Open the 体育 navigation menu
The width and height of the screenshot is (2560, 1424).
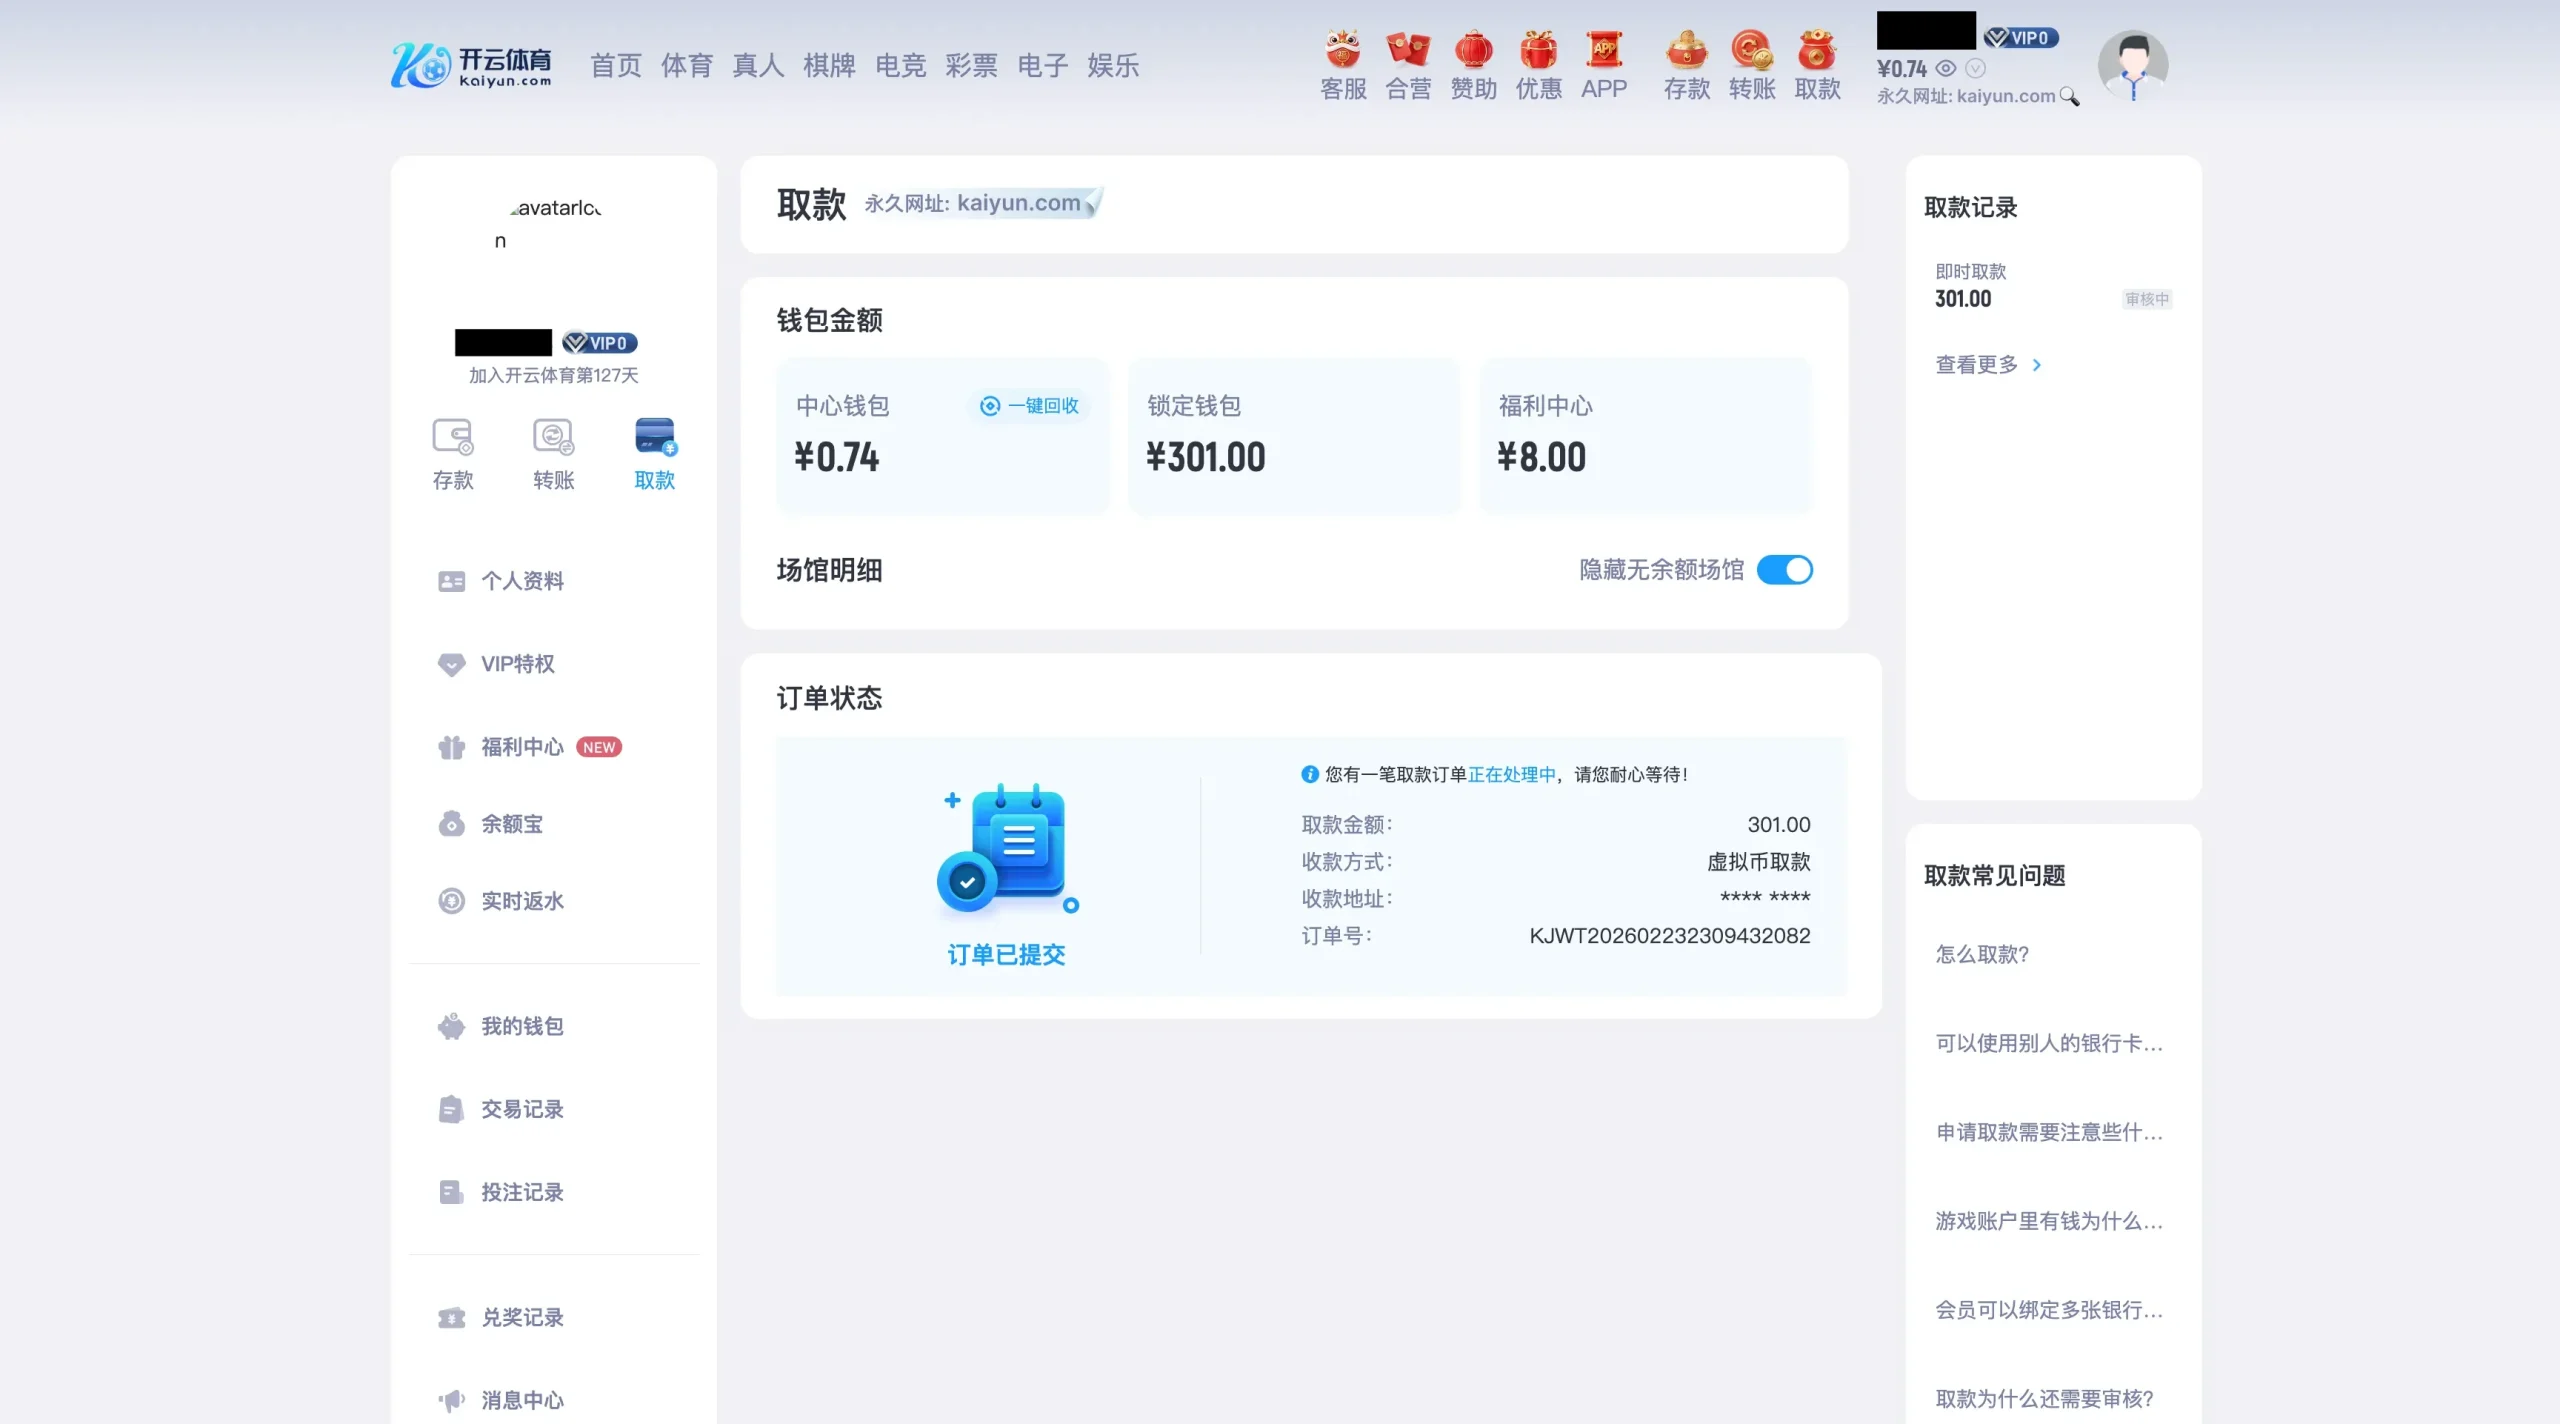point(686,66)
